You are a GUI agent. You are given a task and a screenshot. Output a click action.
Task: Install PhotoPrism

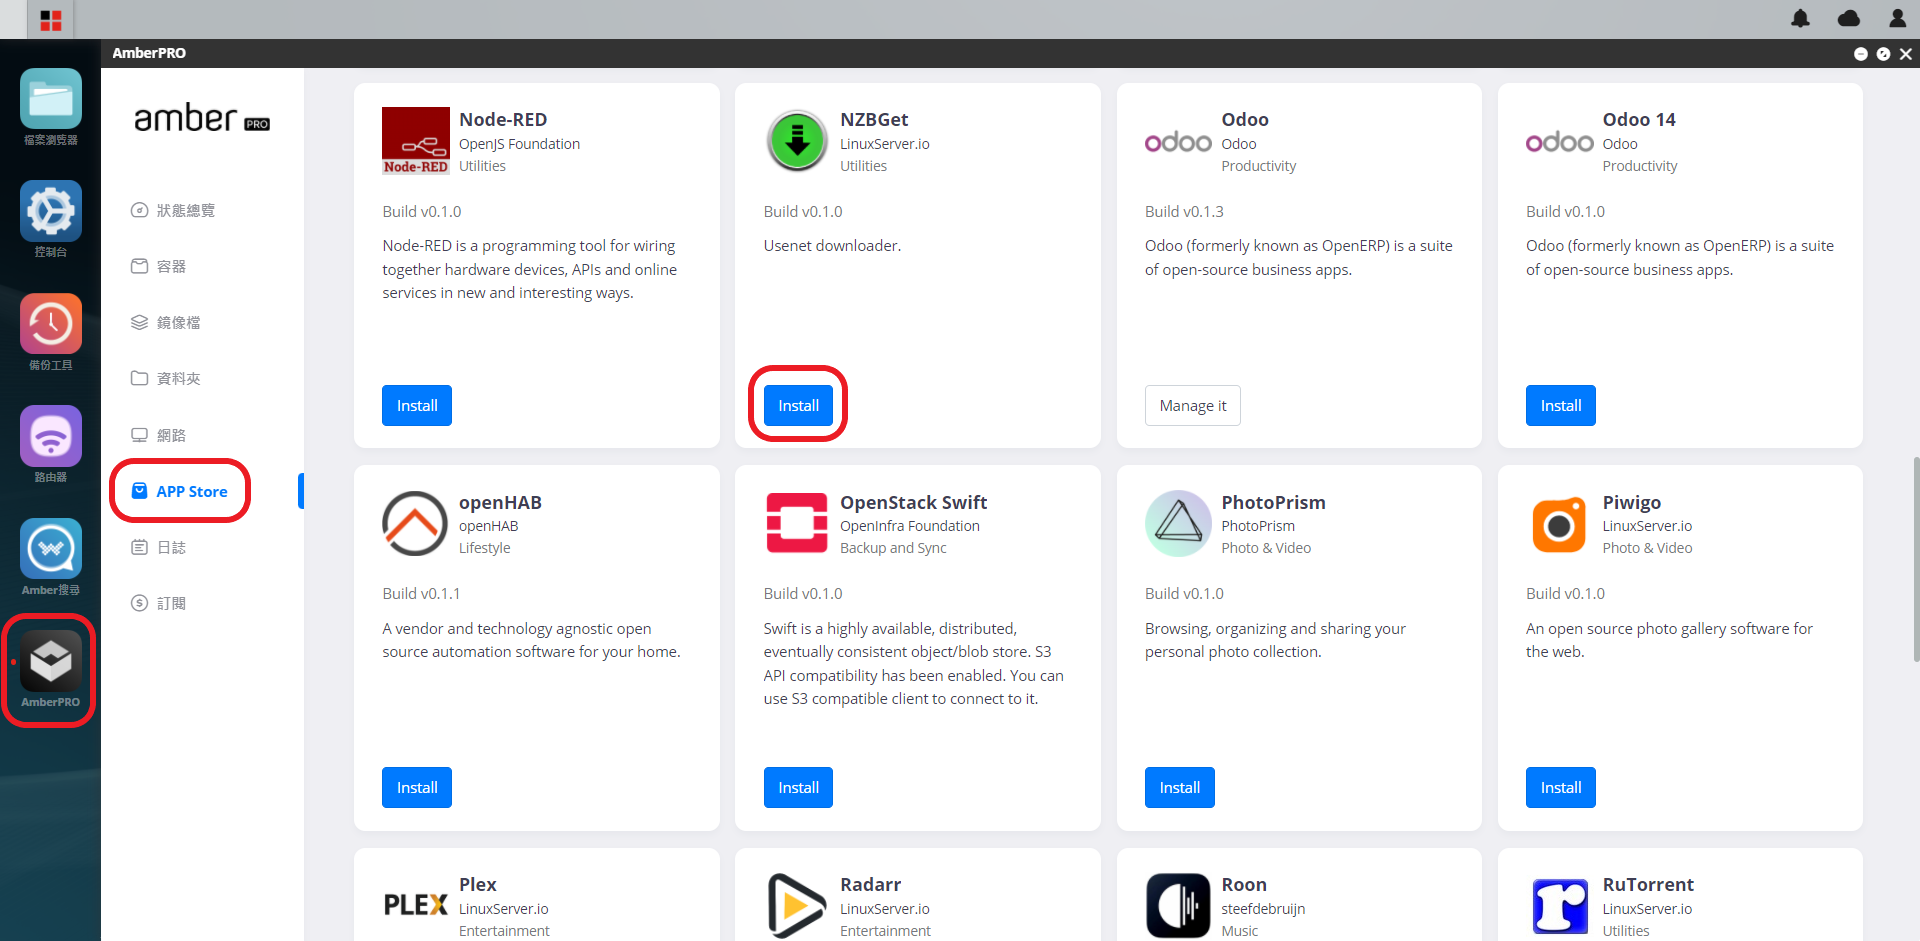[x=1180, y=787]
